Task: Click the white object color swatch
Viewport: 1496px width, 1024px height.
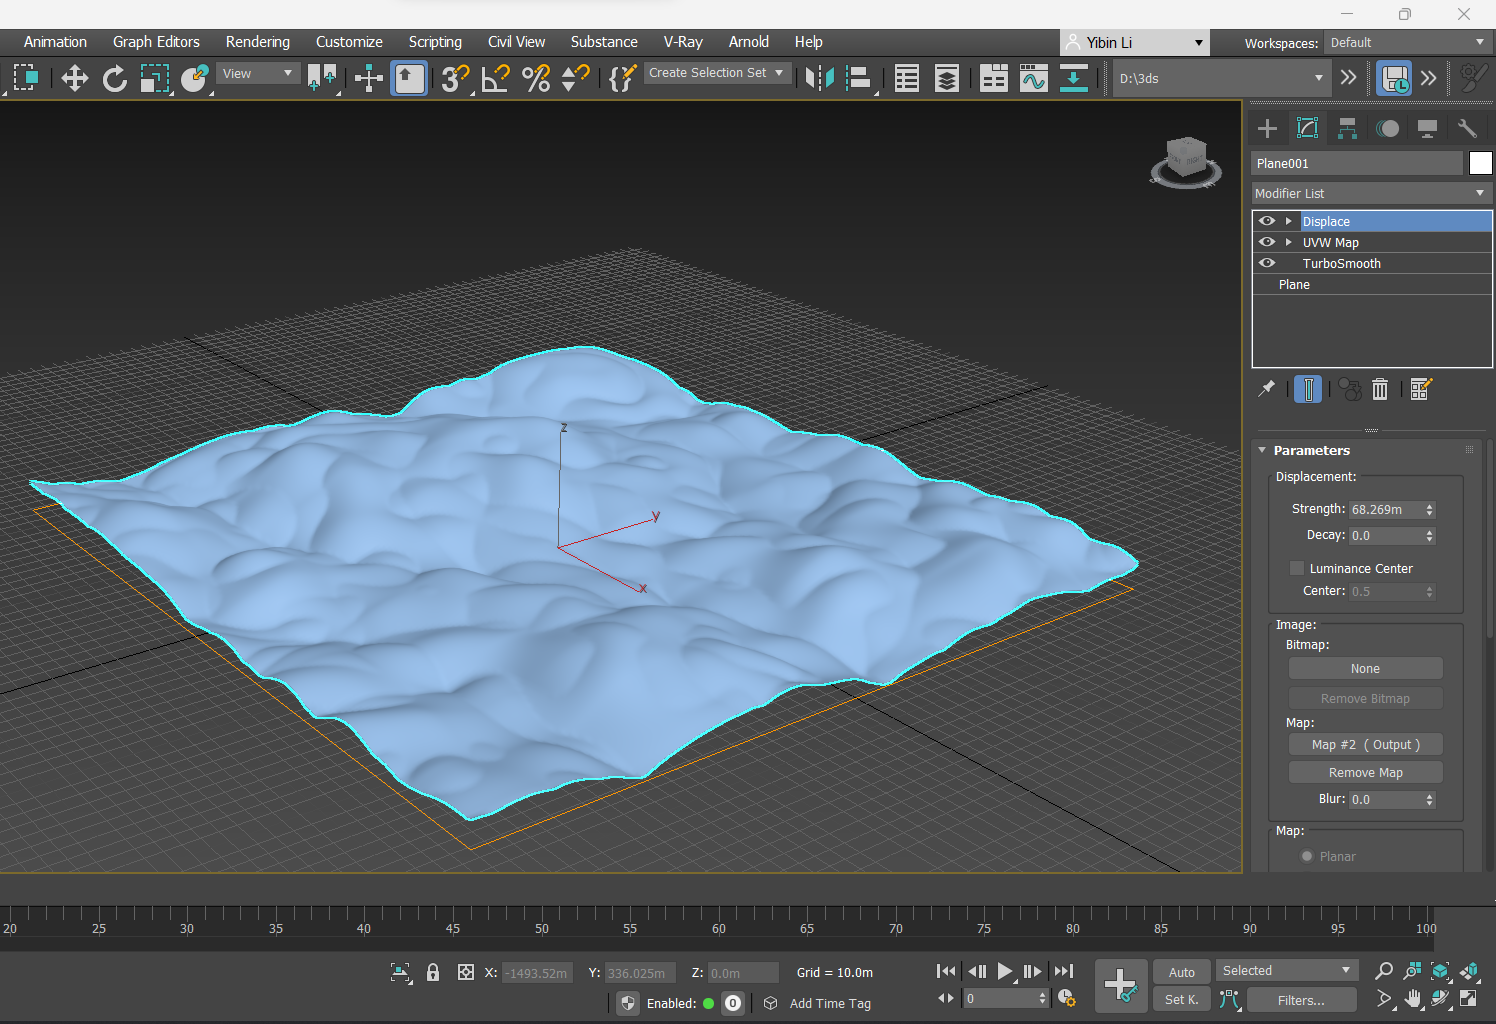Action: (1480, 163)
